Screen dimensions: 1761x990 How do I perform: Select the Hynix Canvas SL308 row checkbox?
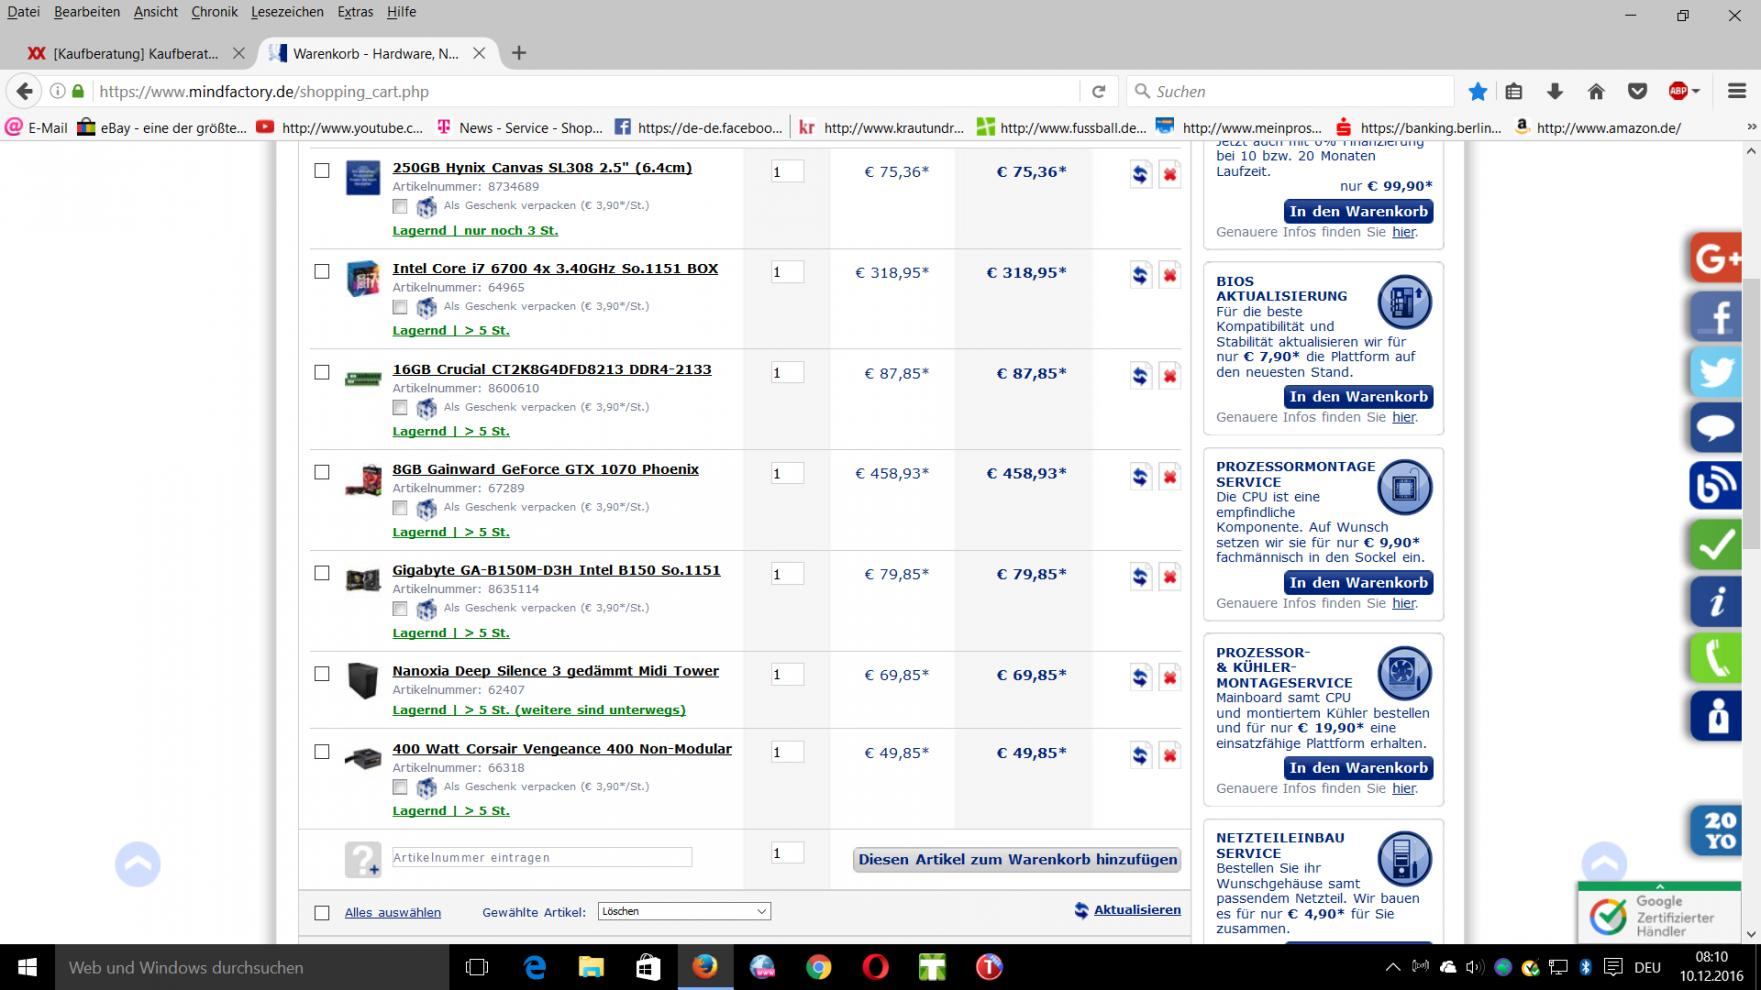point(322,170)
